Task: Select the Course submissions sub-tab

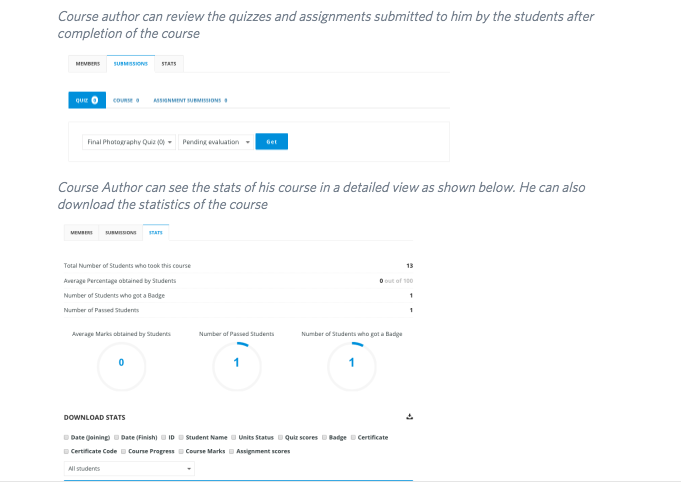Action: 126,100
